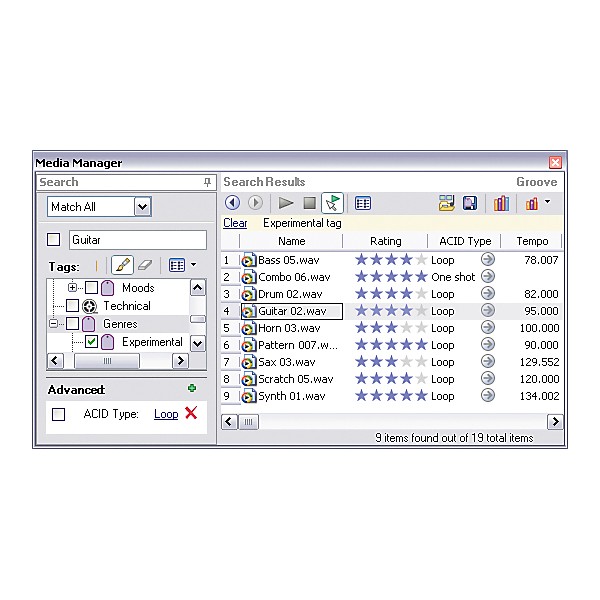Image resolution: width=600 pixels, height=600 pixels.
Task: Click the results list left scroll arrow
Action: tap(229, 422)
